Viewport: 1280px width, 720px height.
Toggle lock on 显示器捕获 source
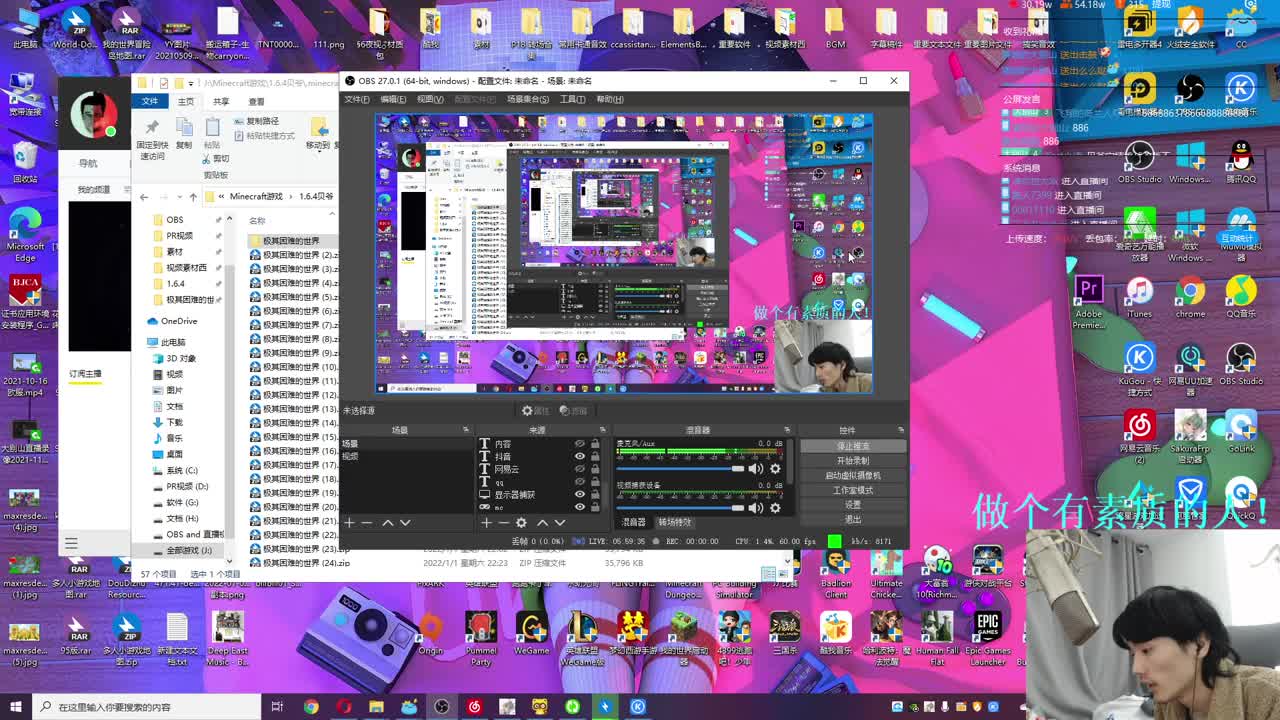[x=595, y=494]
